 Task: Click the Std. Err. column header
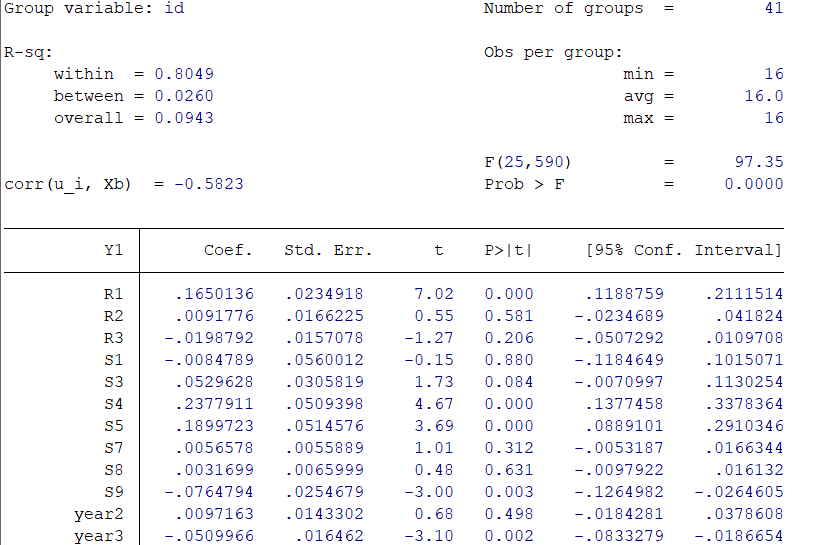tap(328, 250)
